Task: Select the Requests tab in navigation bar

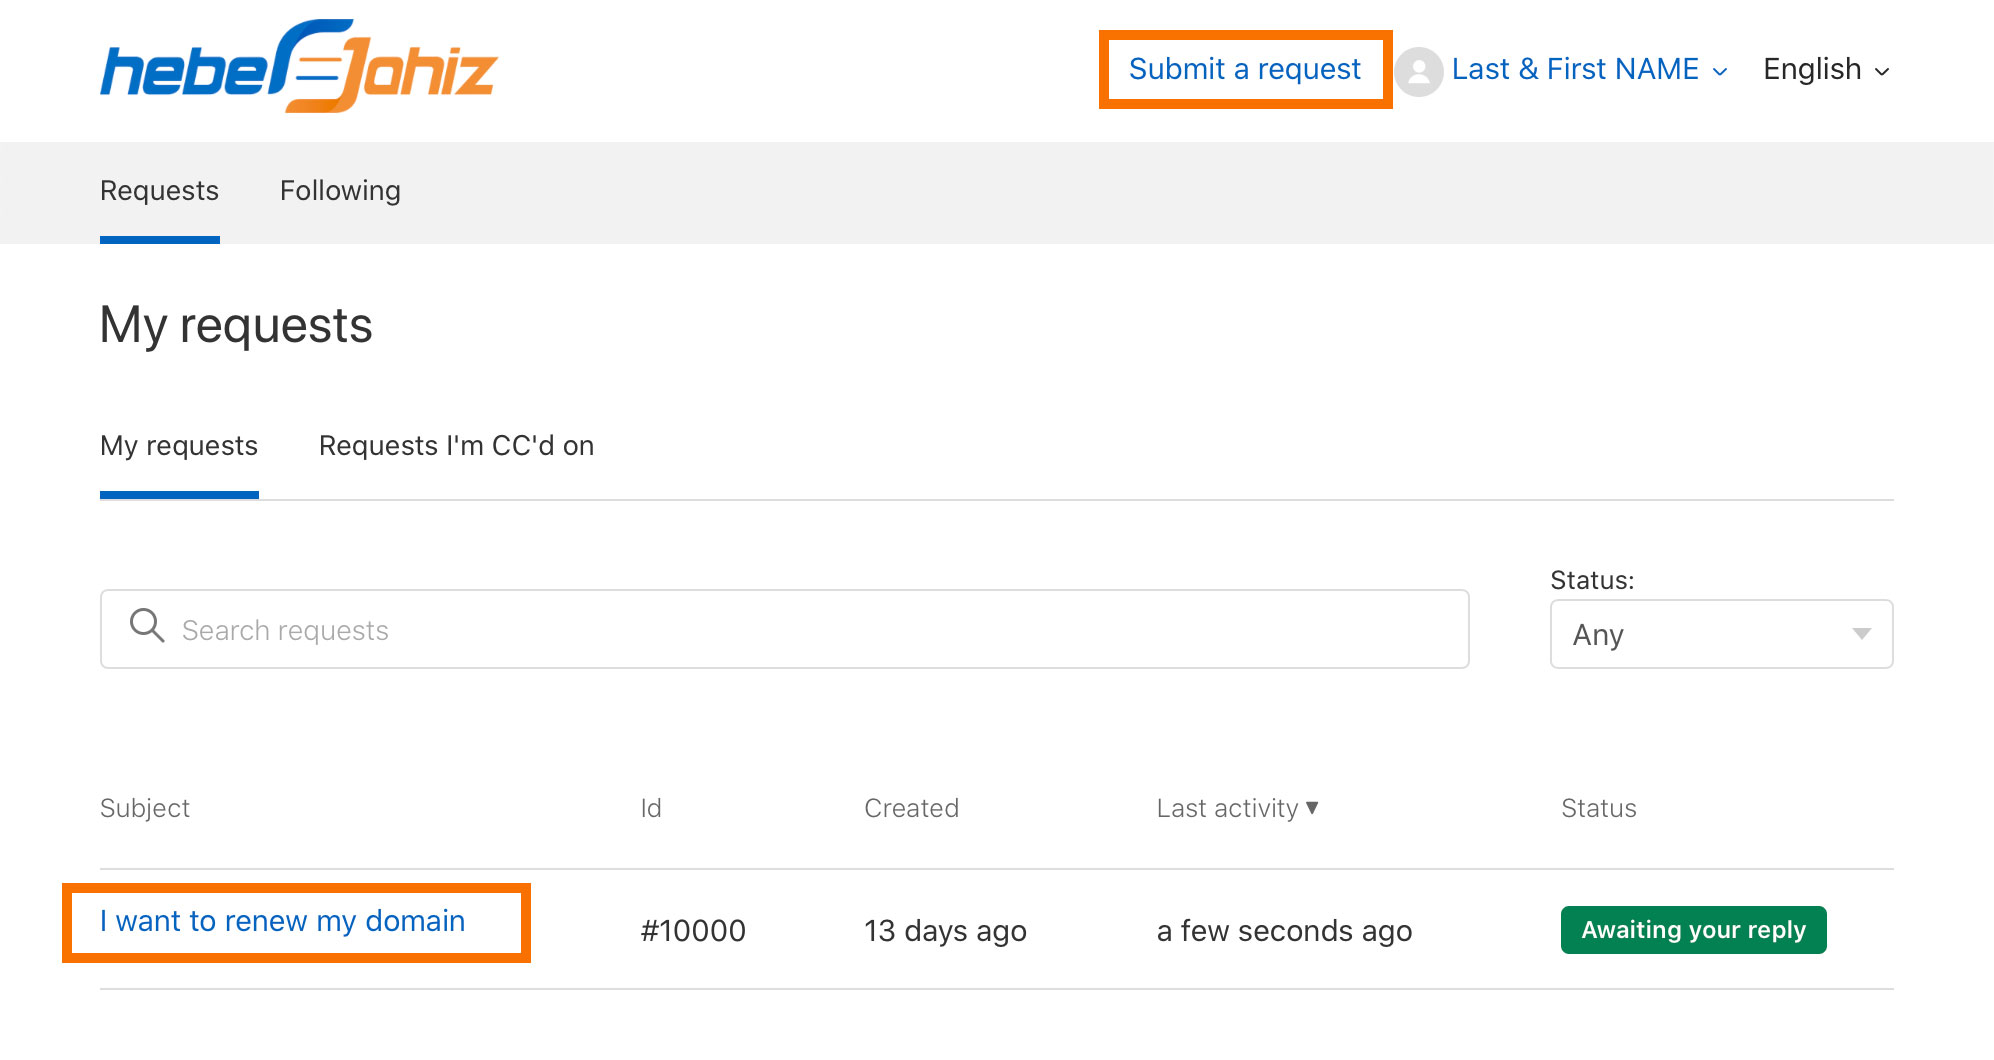Action: click(159, 190)
